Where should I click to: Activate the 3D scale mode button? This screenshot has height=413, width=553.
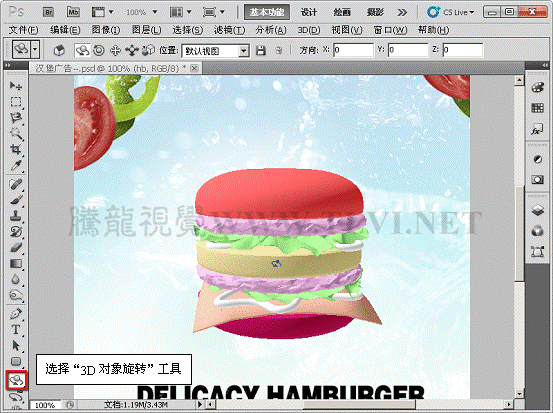[148, 50]
